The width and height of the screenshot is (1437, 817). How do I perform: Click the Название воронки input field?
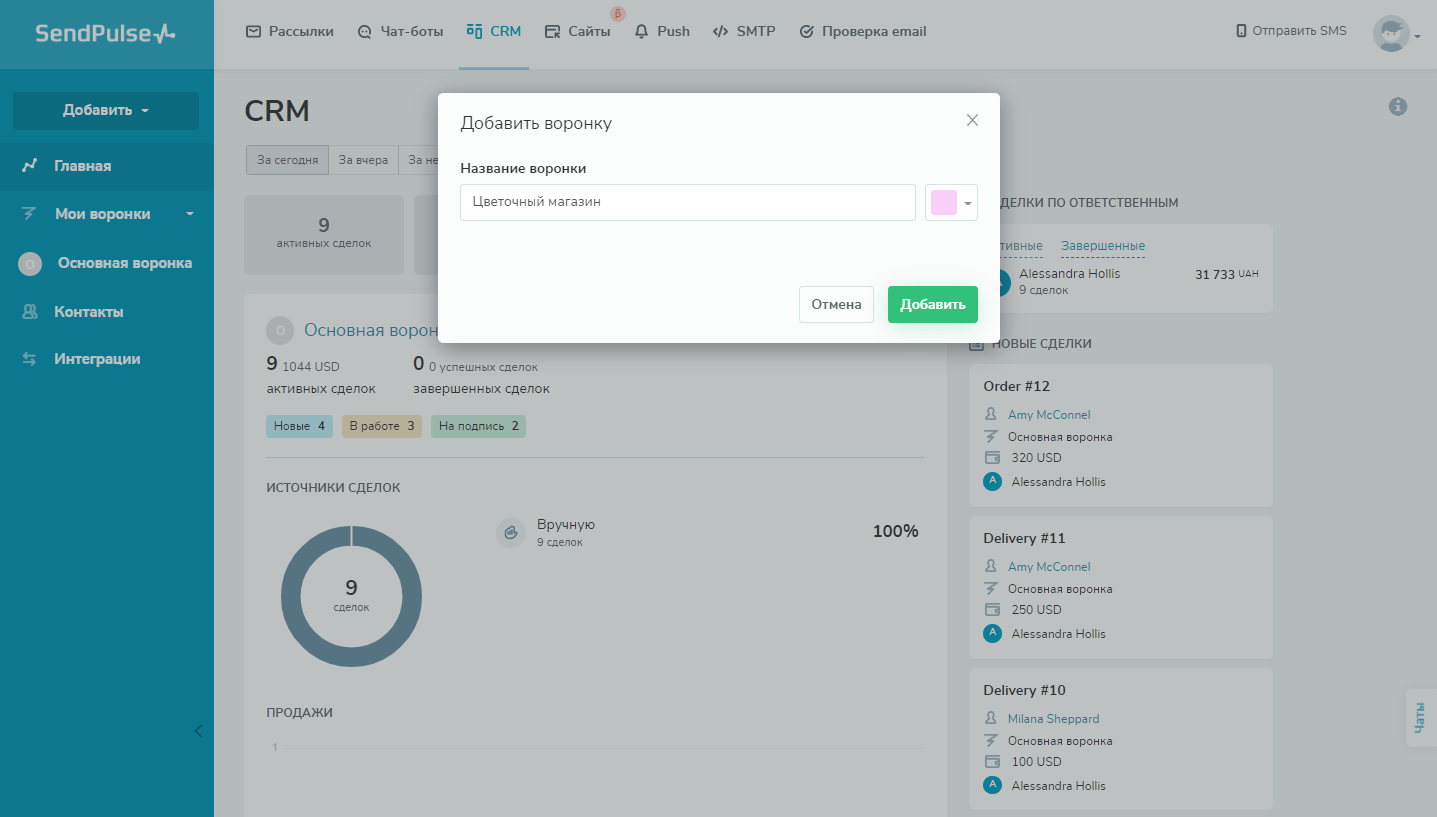tap(687, 202)
